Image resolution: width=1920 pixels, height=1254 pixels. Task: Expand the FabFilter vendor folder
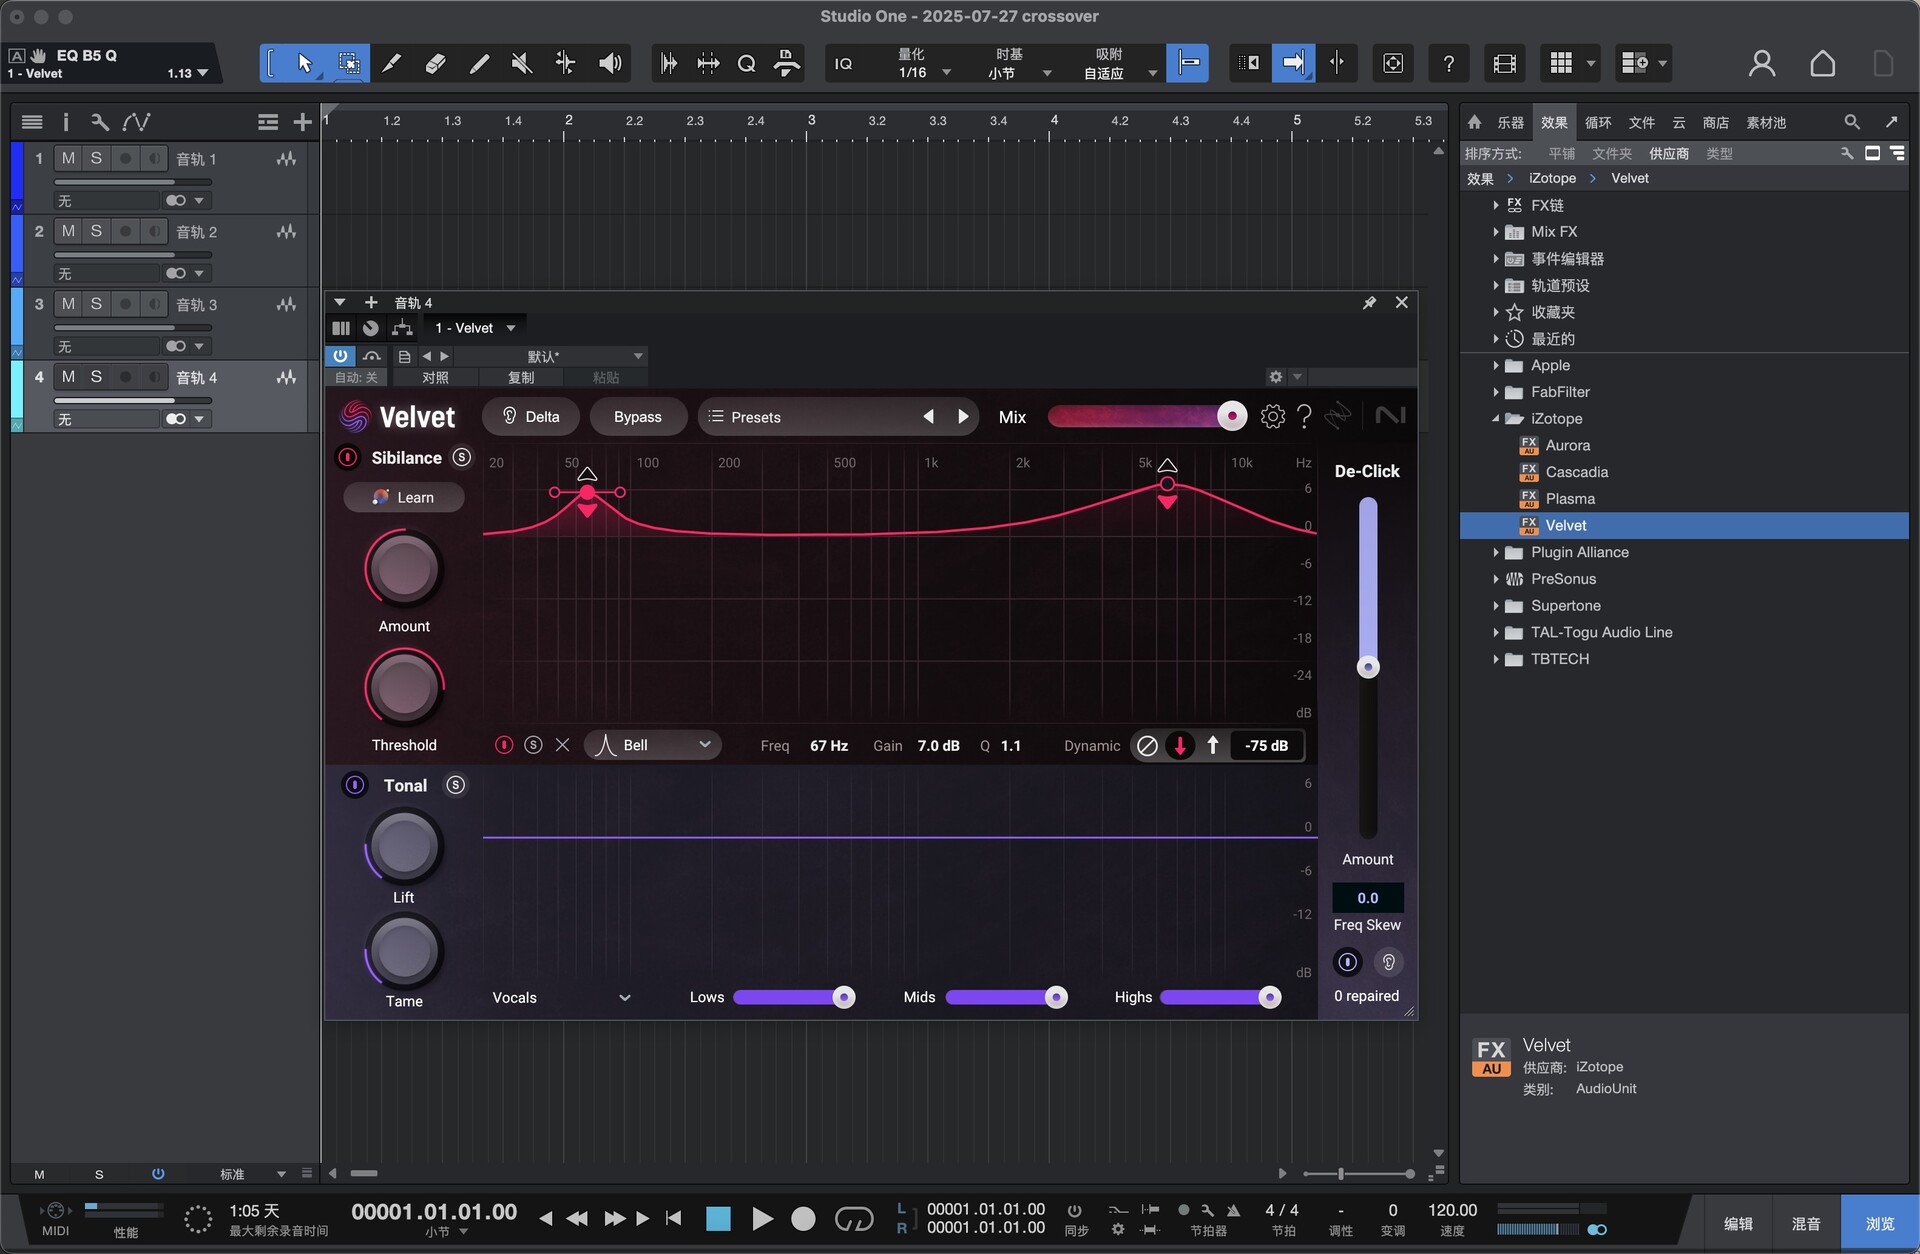1496,392
